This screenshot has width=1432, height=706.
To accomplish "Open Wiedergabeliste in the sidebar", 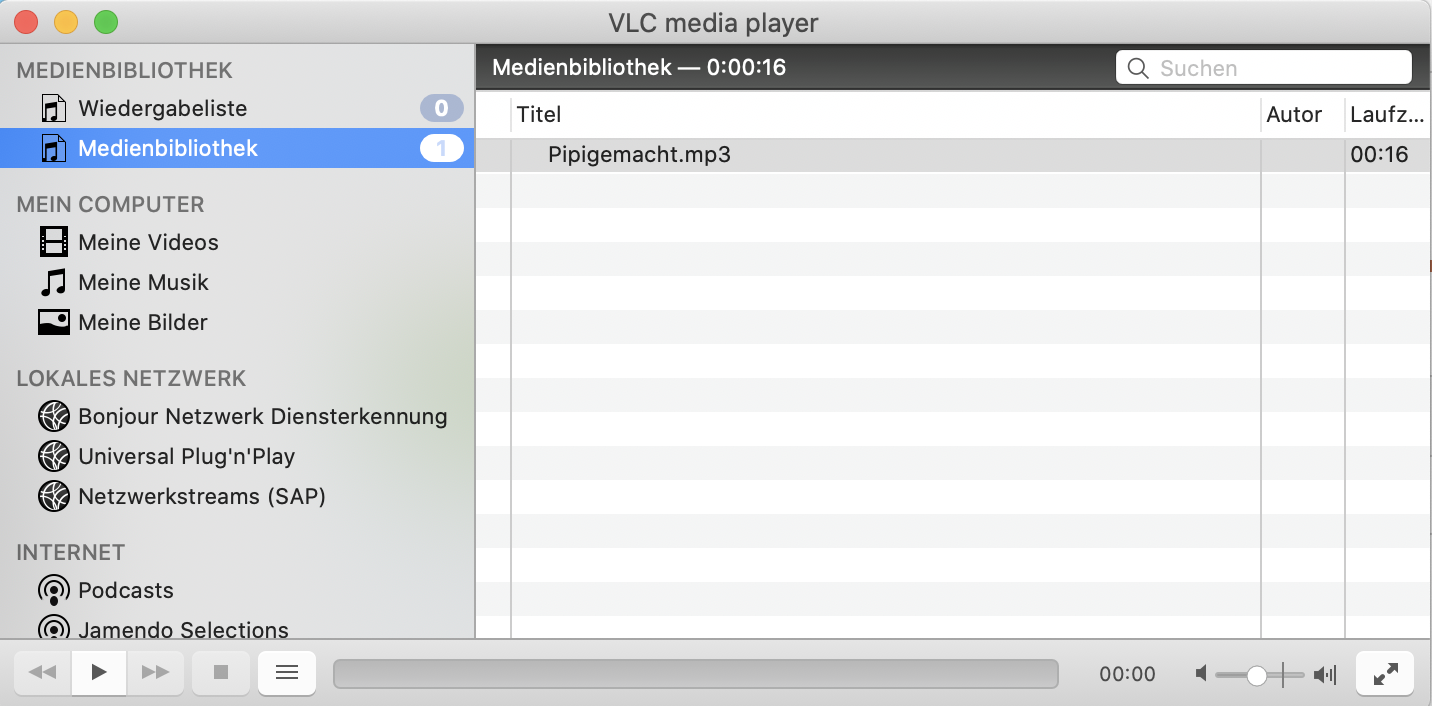I will (237, 108).
